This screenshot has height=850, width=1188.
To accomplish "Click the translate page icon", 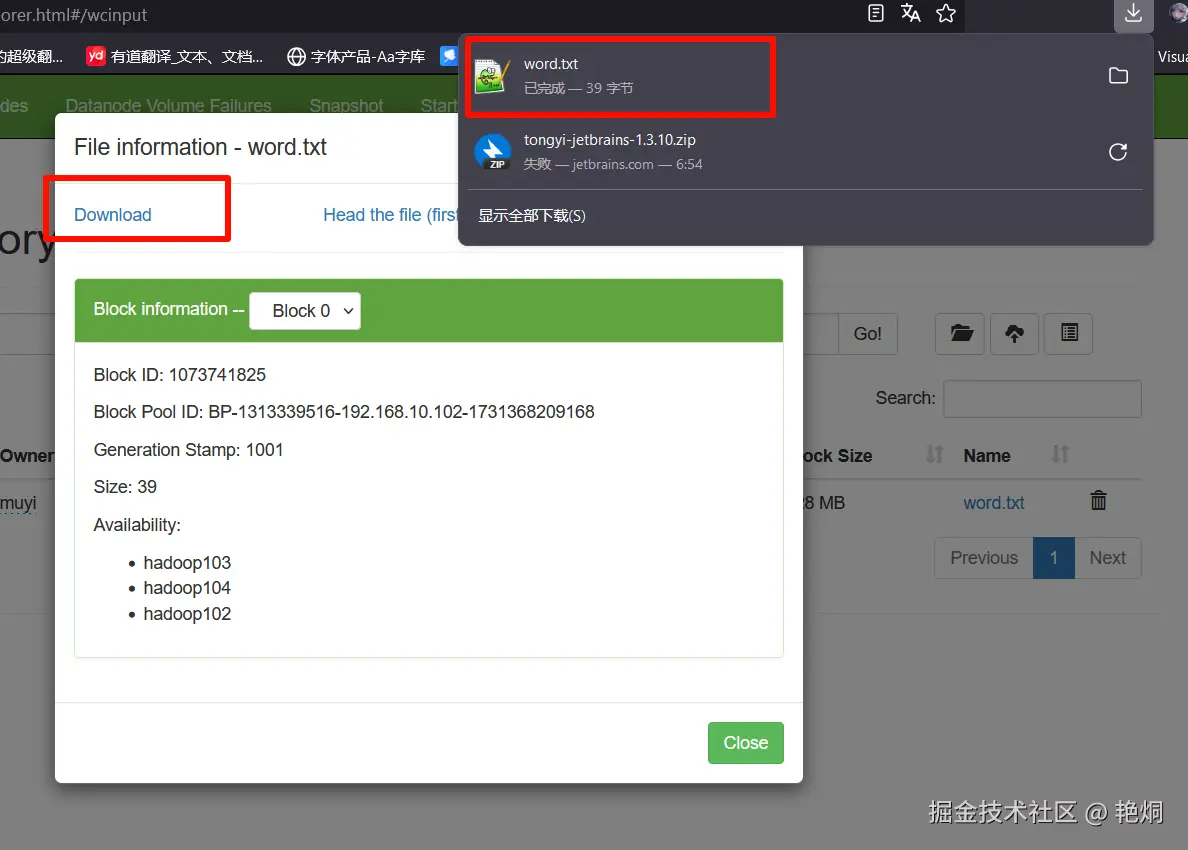I will tap(911, 14).
